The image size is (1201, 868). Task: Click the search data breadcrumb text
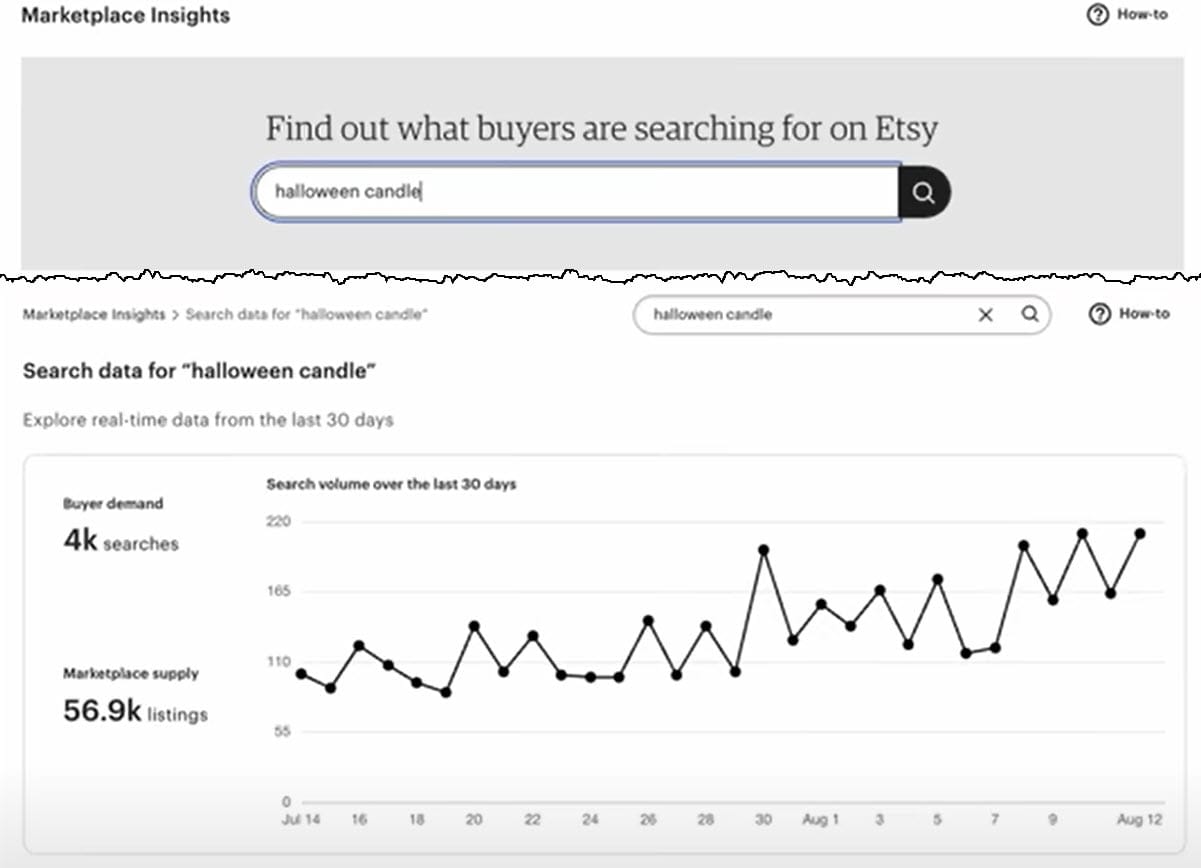307,315
